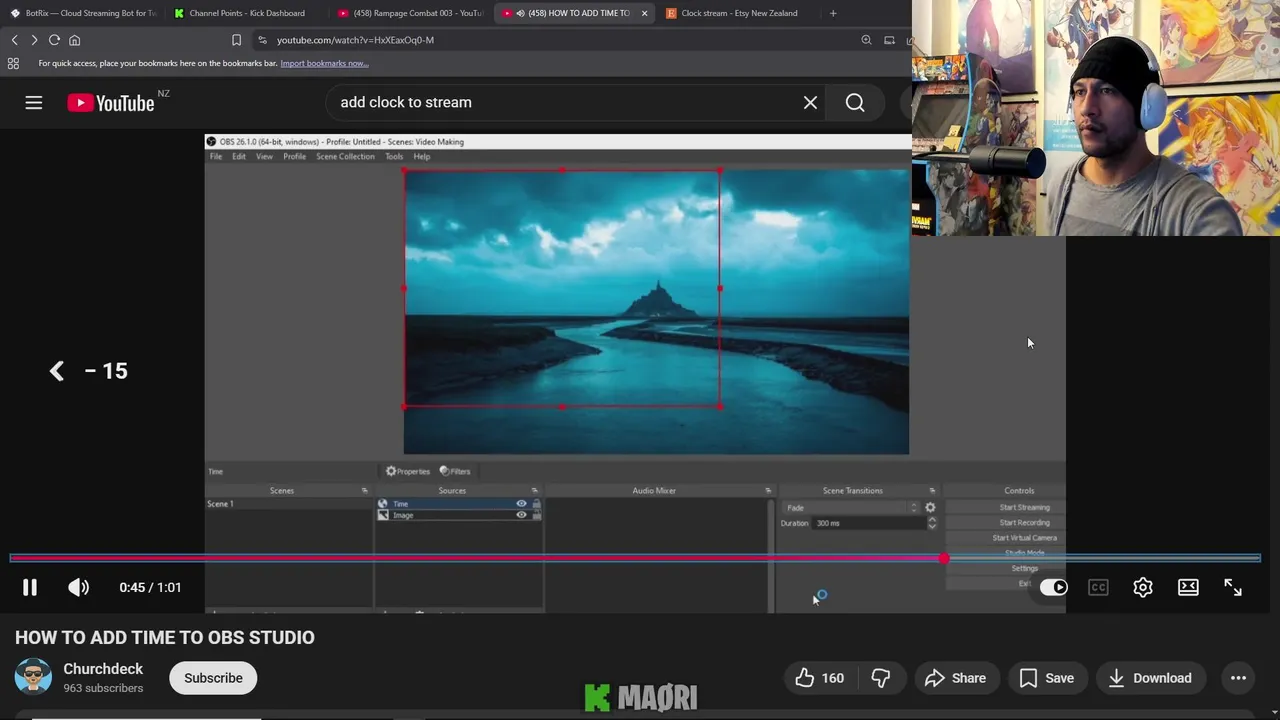Open Filters for the Time source
This screenshot has height=720, width=1280.
pos(455,471)
